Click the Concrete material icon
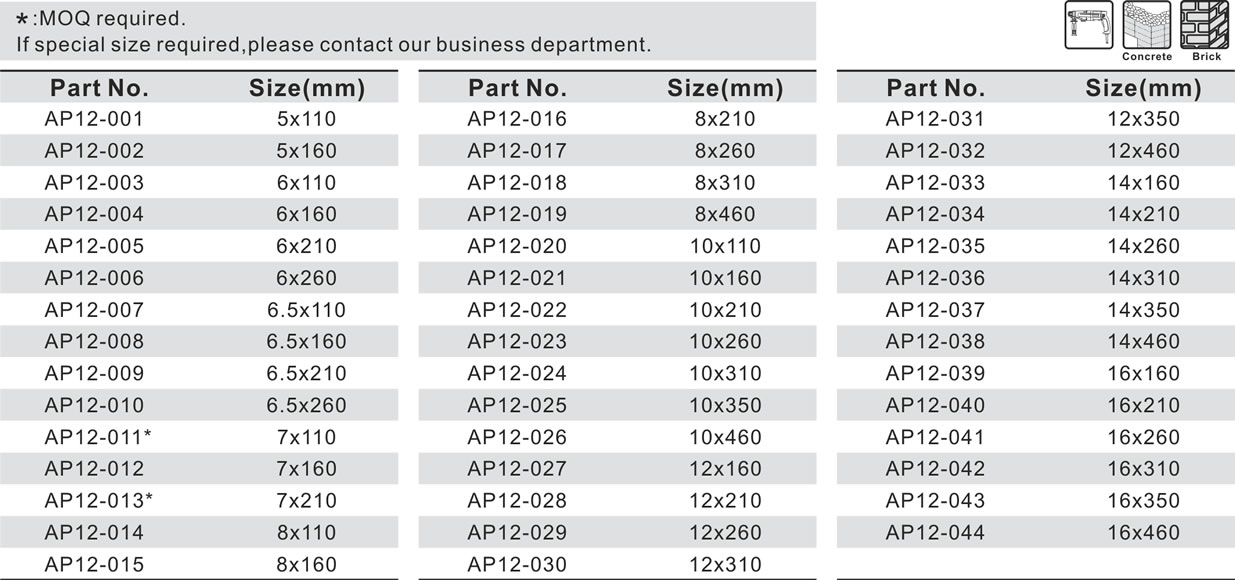Screen dimensions: 1235x580 tap(1146, 25)
